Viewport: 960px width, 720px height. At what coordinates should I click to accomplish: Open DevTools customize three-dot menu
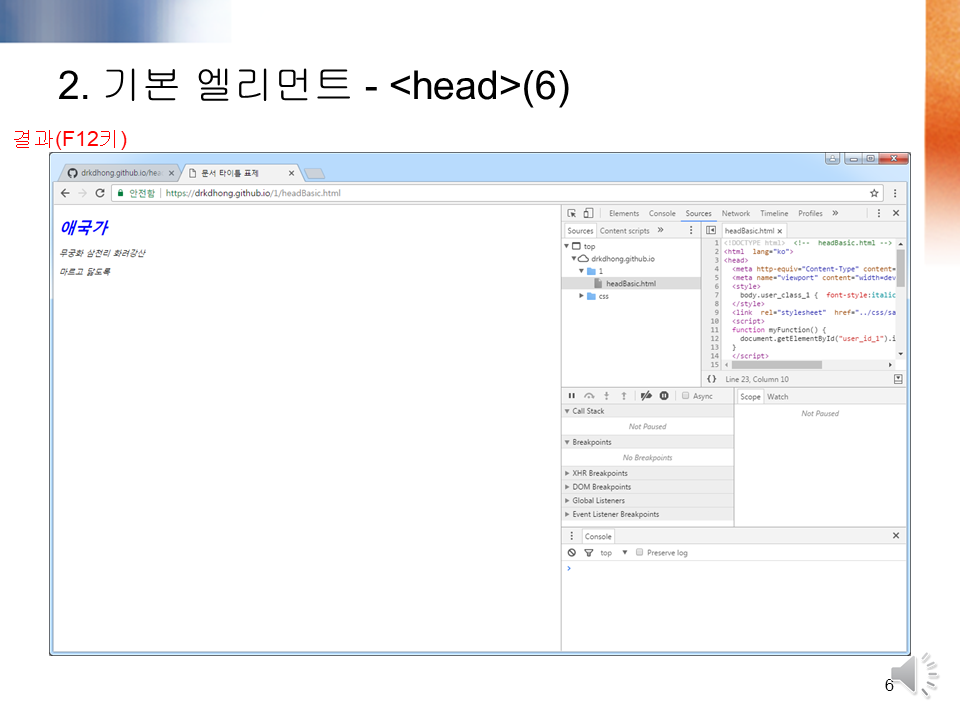click(x=879, y=213)
